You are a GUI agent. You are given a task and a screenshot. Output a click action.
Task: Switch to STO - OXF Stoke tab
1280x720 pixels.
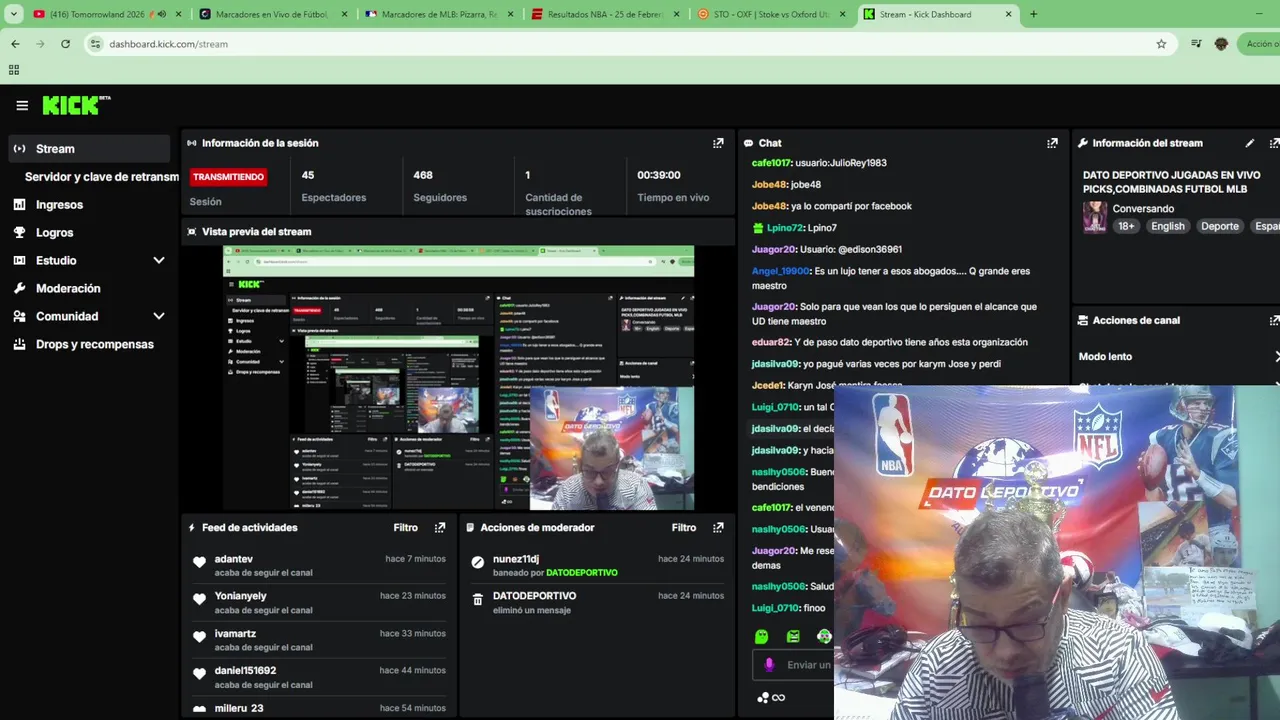pyautogui.click(x=772, y=14)
